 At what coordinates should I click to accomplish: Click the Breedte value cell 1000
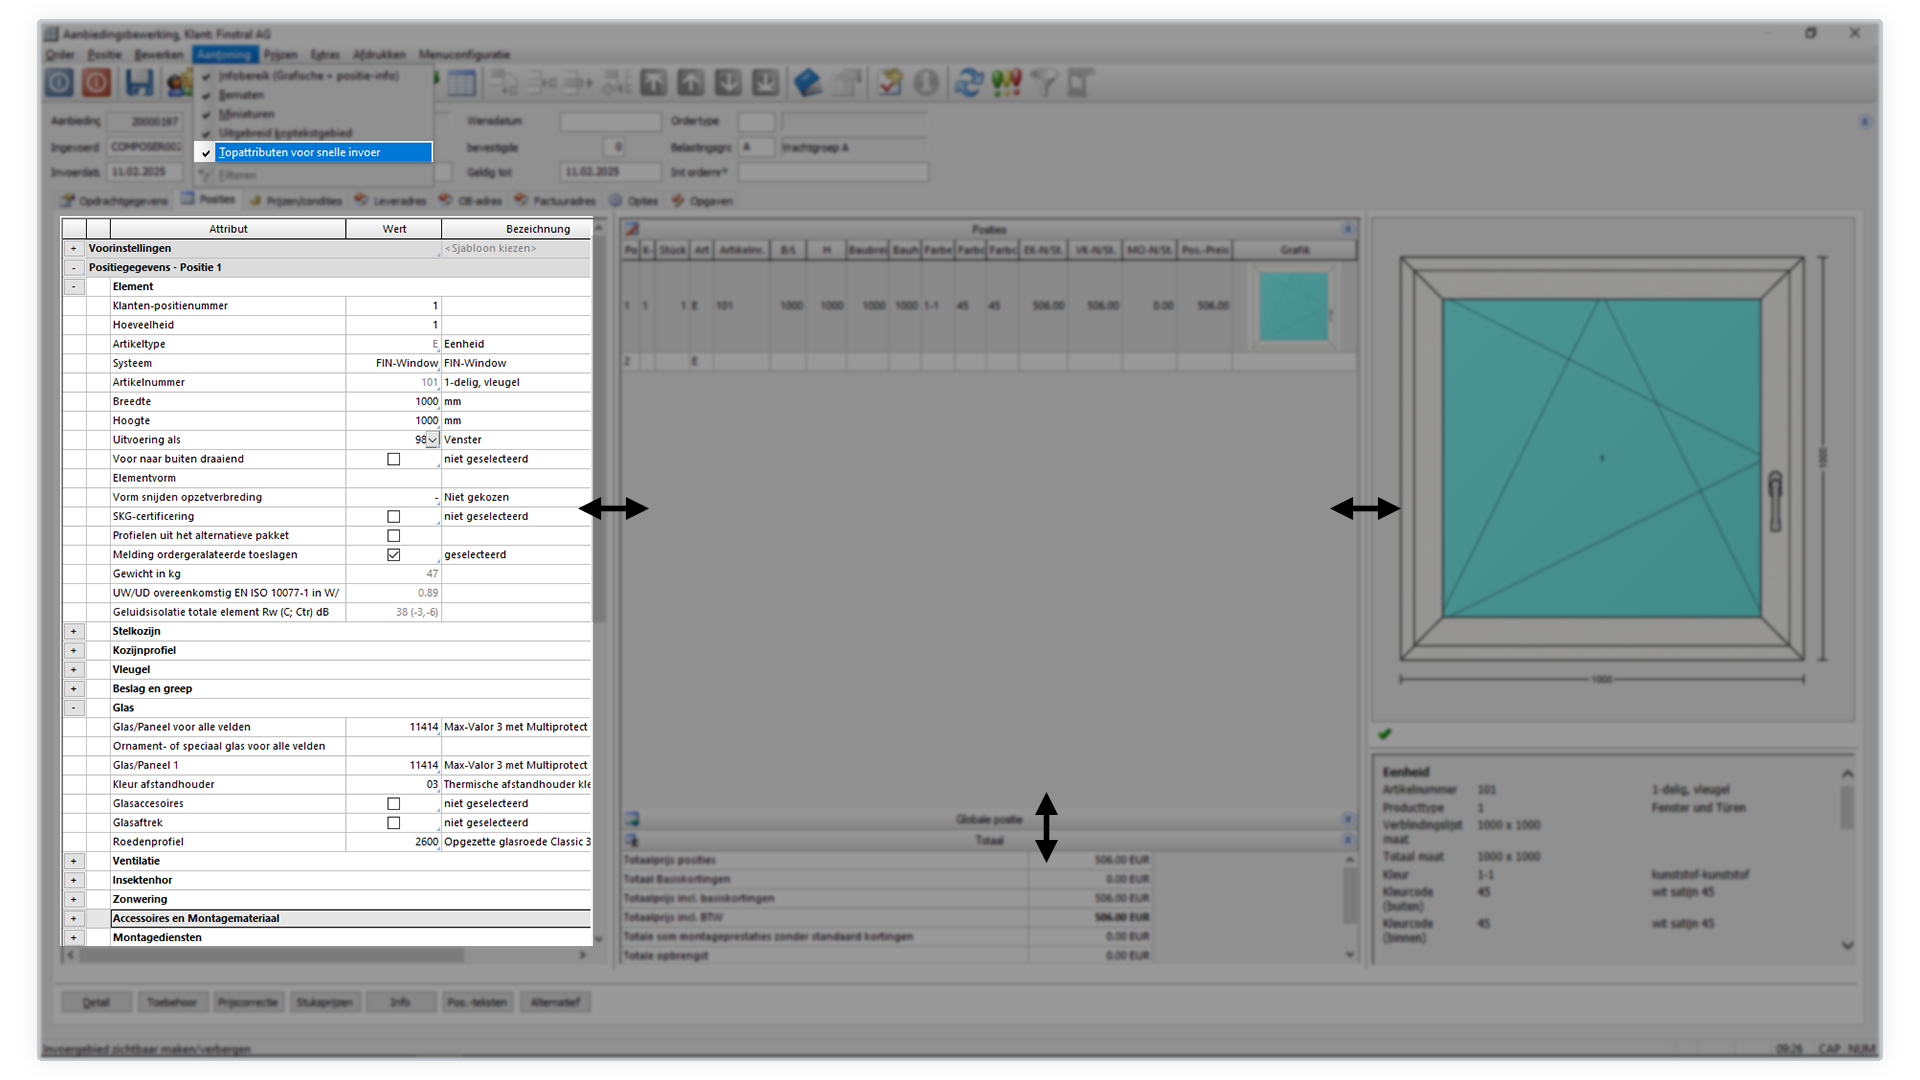click(394, 402)
